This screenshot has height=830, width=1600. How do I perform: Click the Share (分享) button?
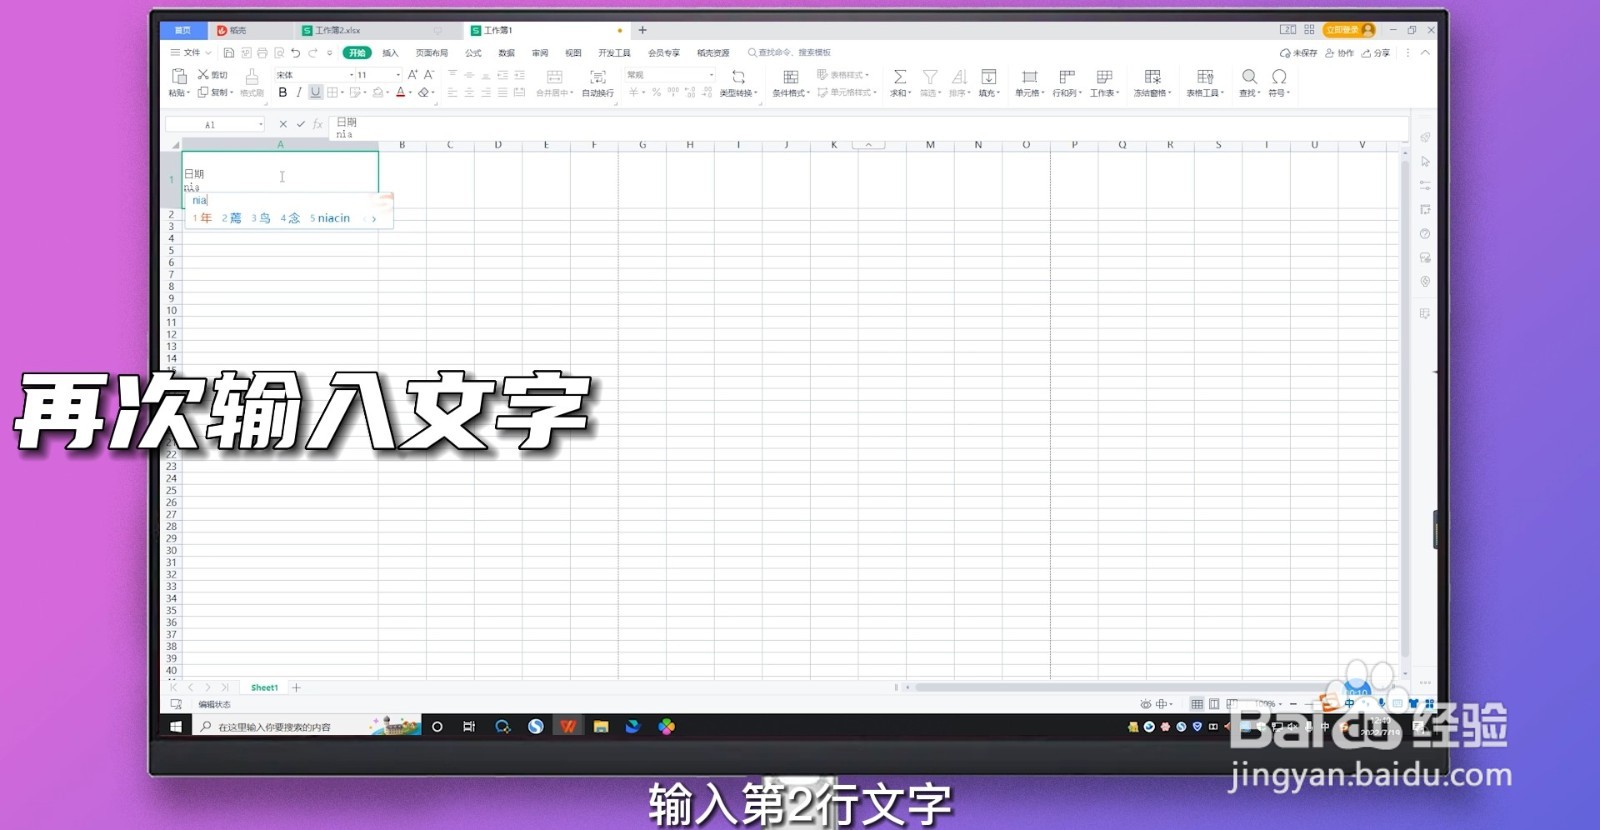coord(1376,53)
